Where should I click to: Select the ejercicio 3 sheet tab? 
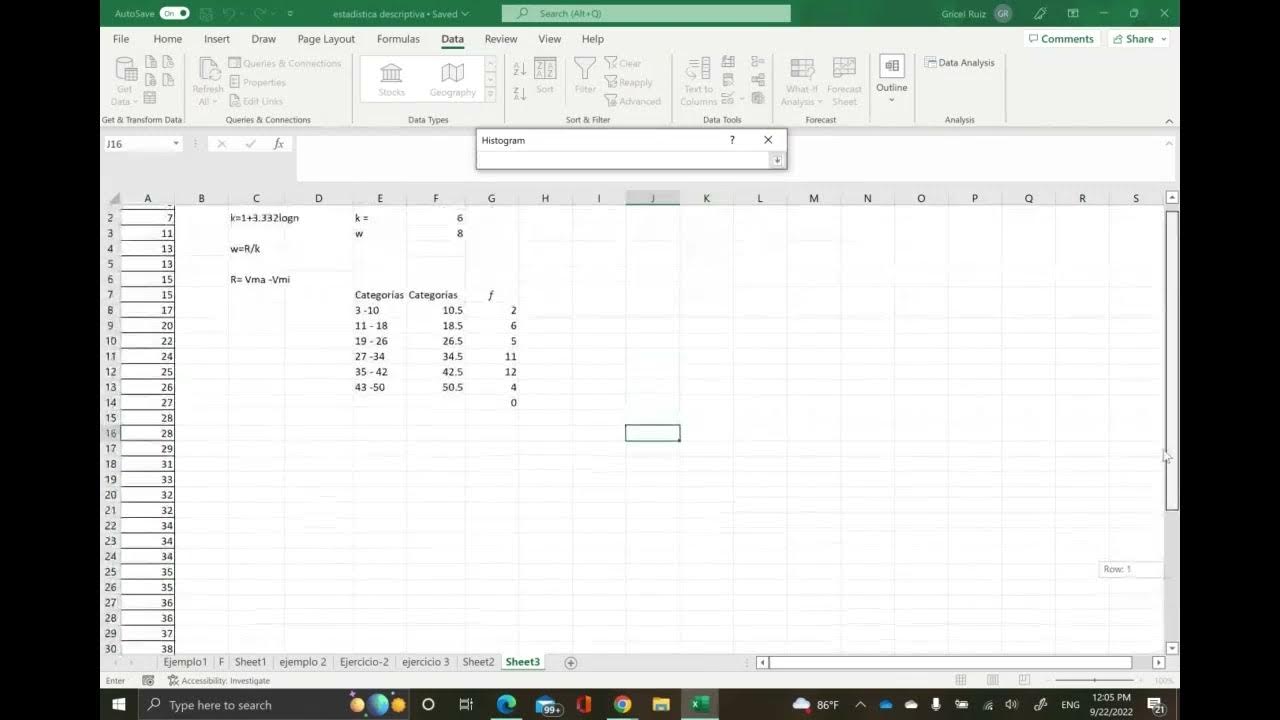426,662
